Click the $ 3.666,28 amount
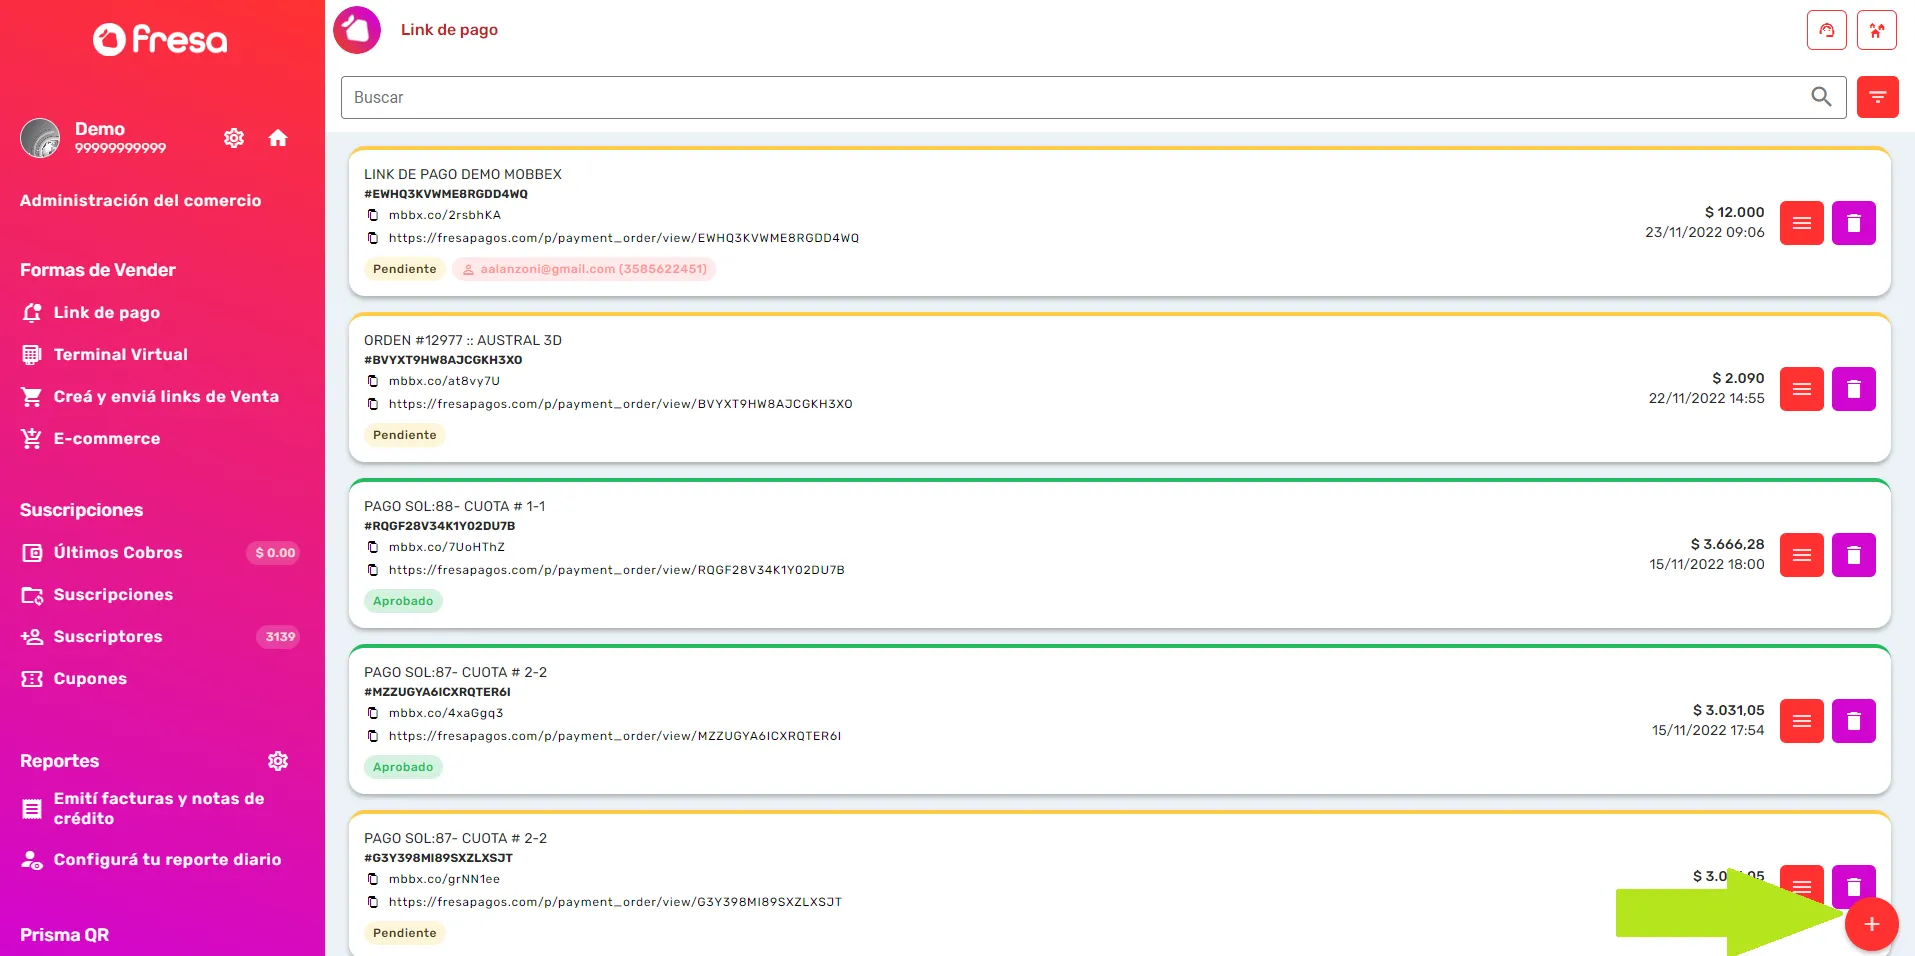This screenshot has height=956, width=1915. 1727,544
